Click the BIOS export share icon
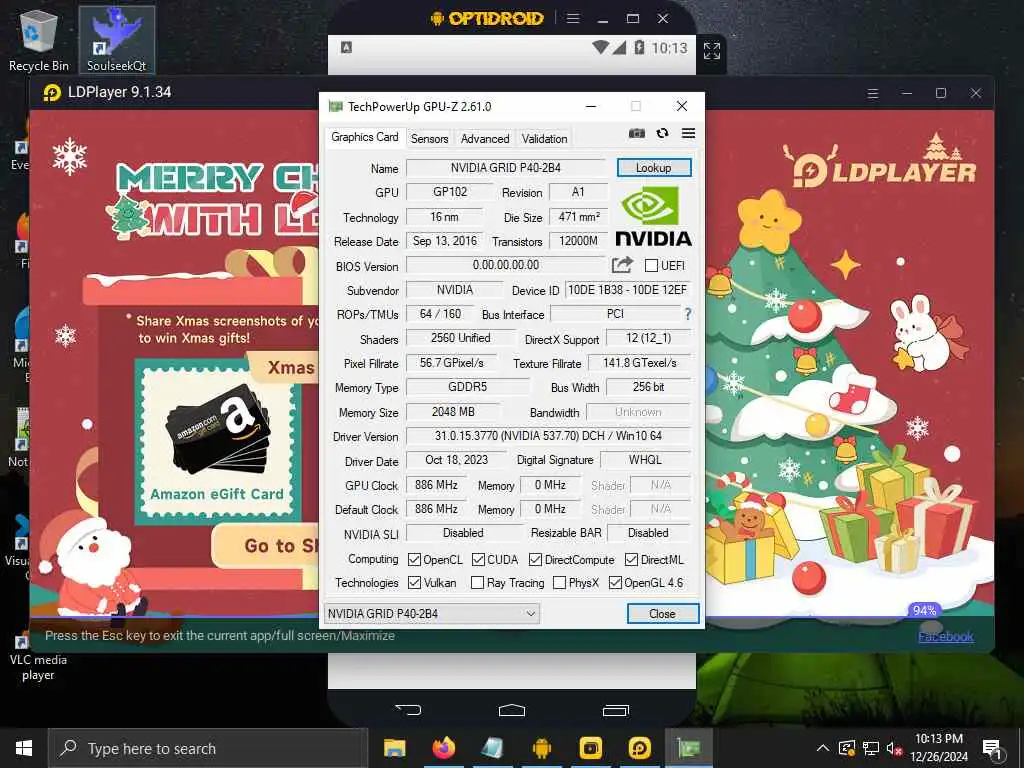This screenshot has height=768, width=1024. click(x=622, y=264)
